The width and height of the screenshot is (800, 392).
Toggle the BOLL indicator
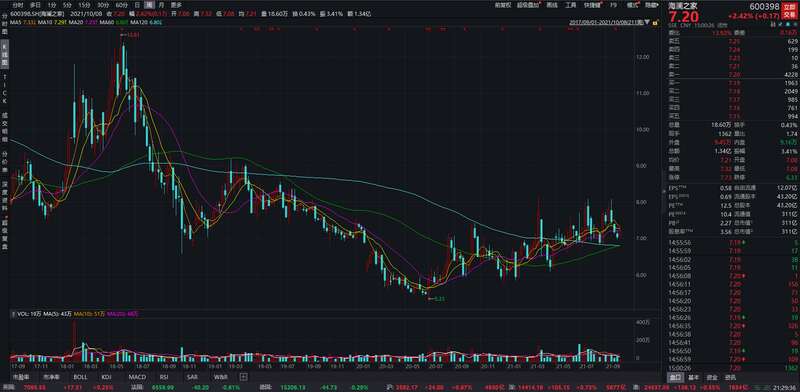pos(80,377)
